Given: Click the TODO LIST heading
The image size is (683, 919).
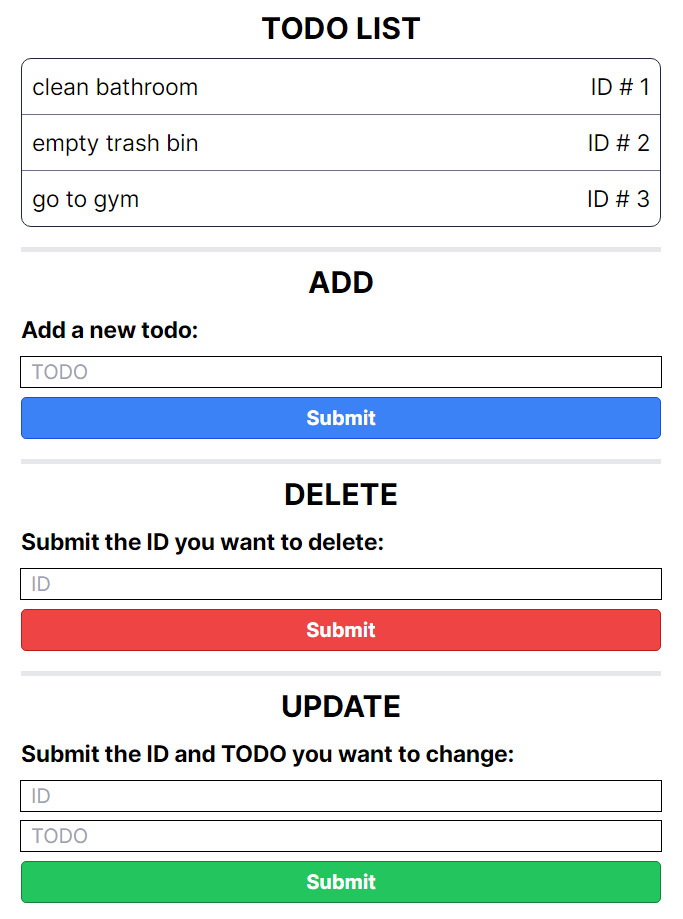Looking at the screenshot, I should coord(341,28).
